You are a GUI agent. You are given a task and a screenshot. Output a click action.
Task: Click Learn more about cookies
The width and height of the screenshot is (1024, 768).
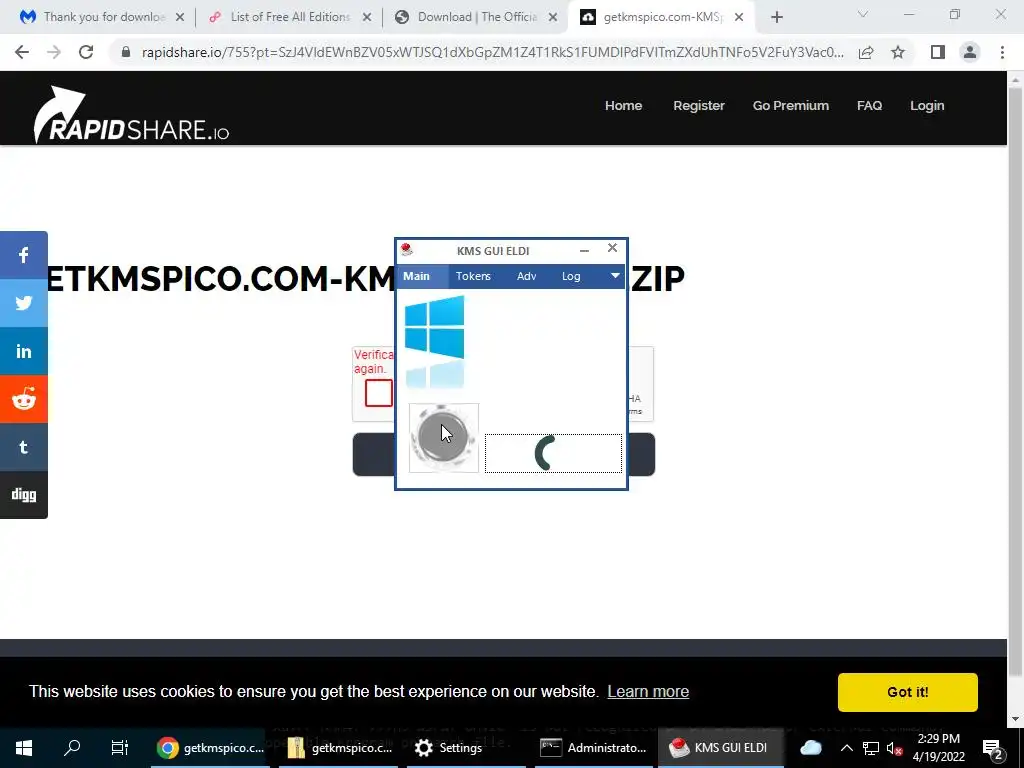pos(648,692)
